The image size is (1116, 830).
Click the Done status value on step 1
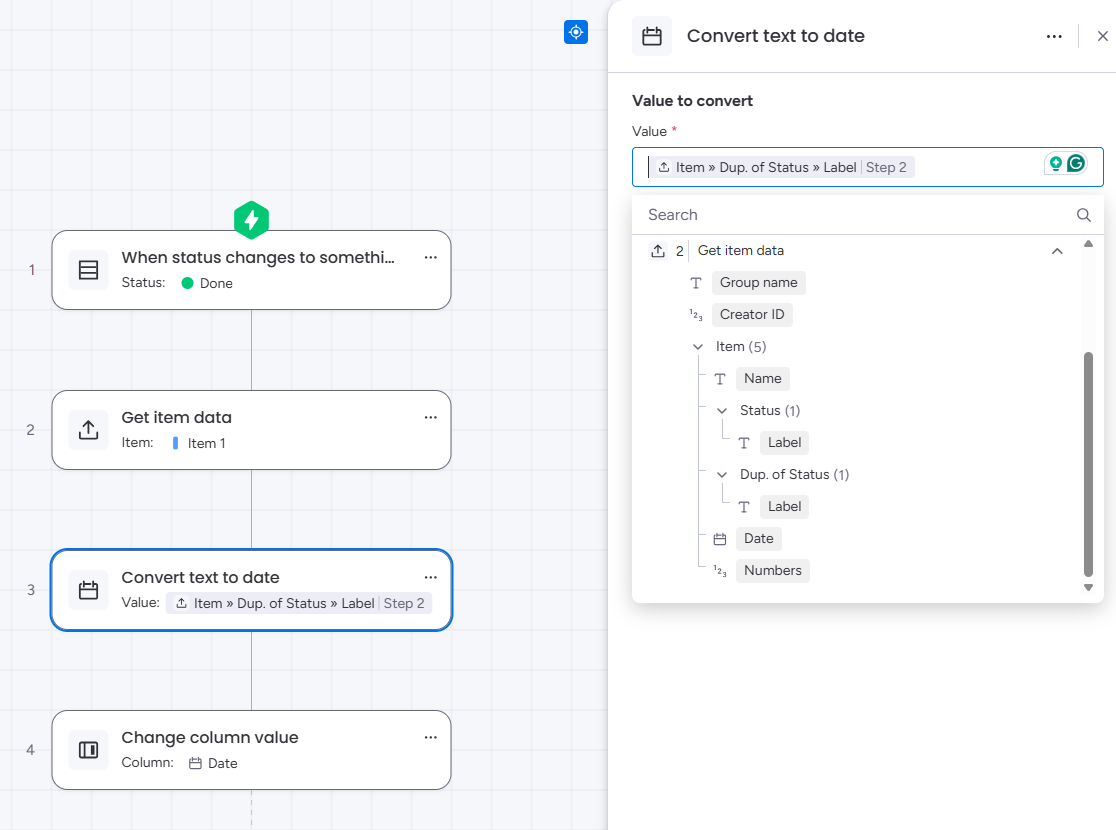pos(207,283)
